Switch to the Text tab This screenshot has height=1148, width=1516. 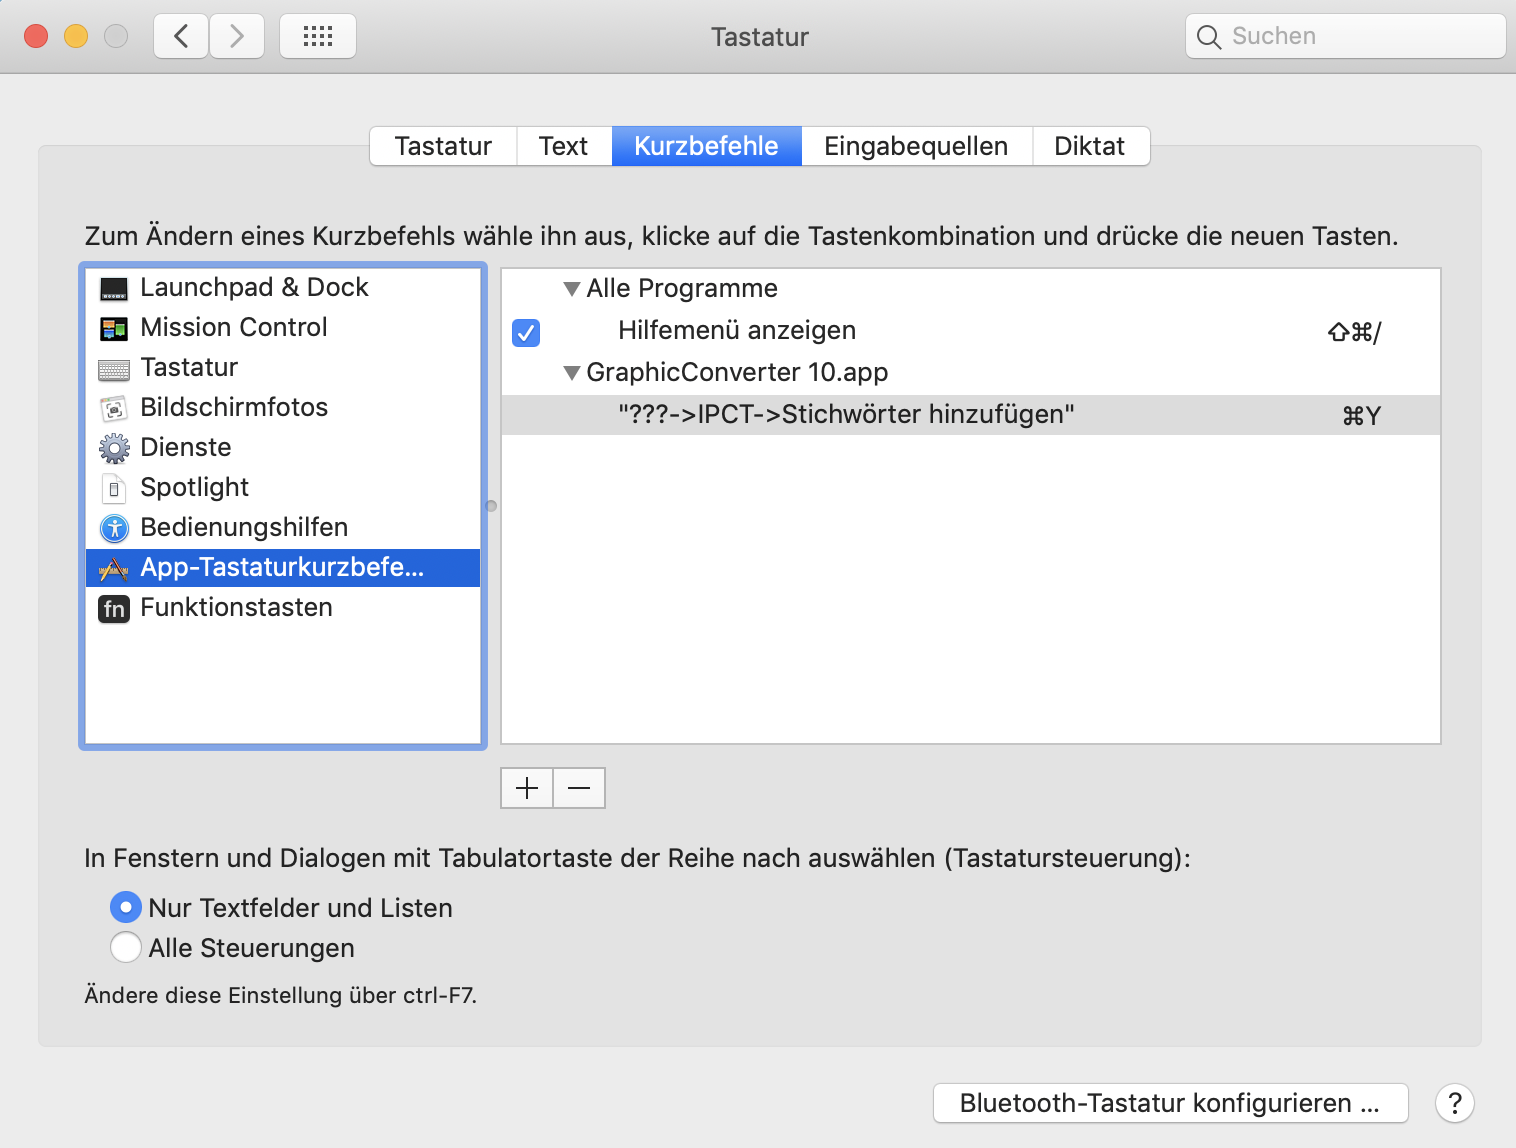pyautogui.click(x=563, y=146)
